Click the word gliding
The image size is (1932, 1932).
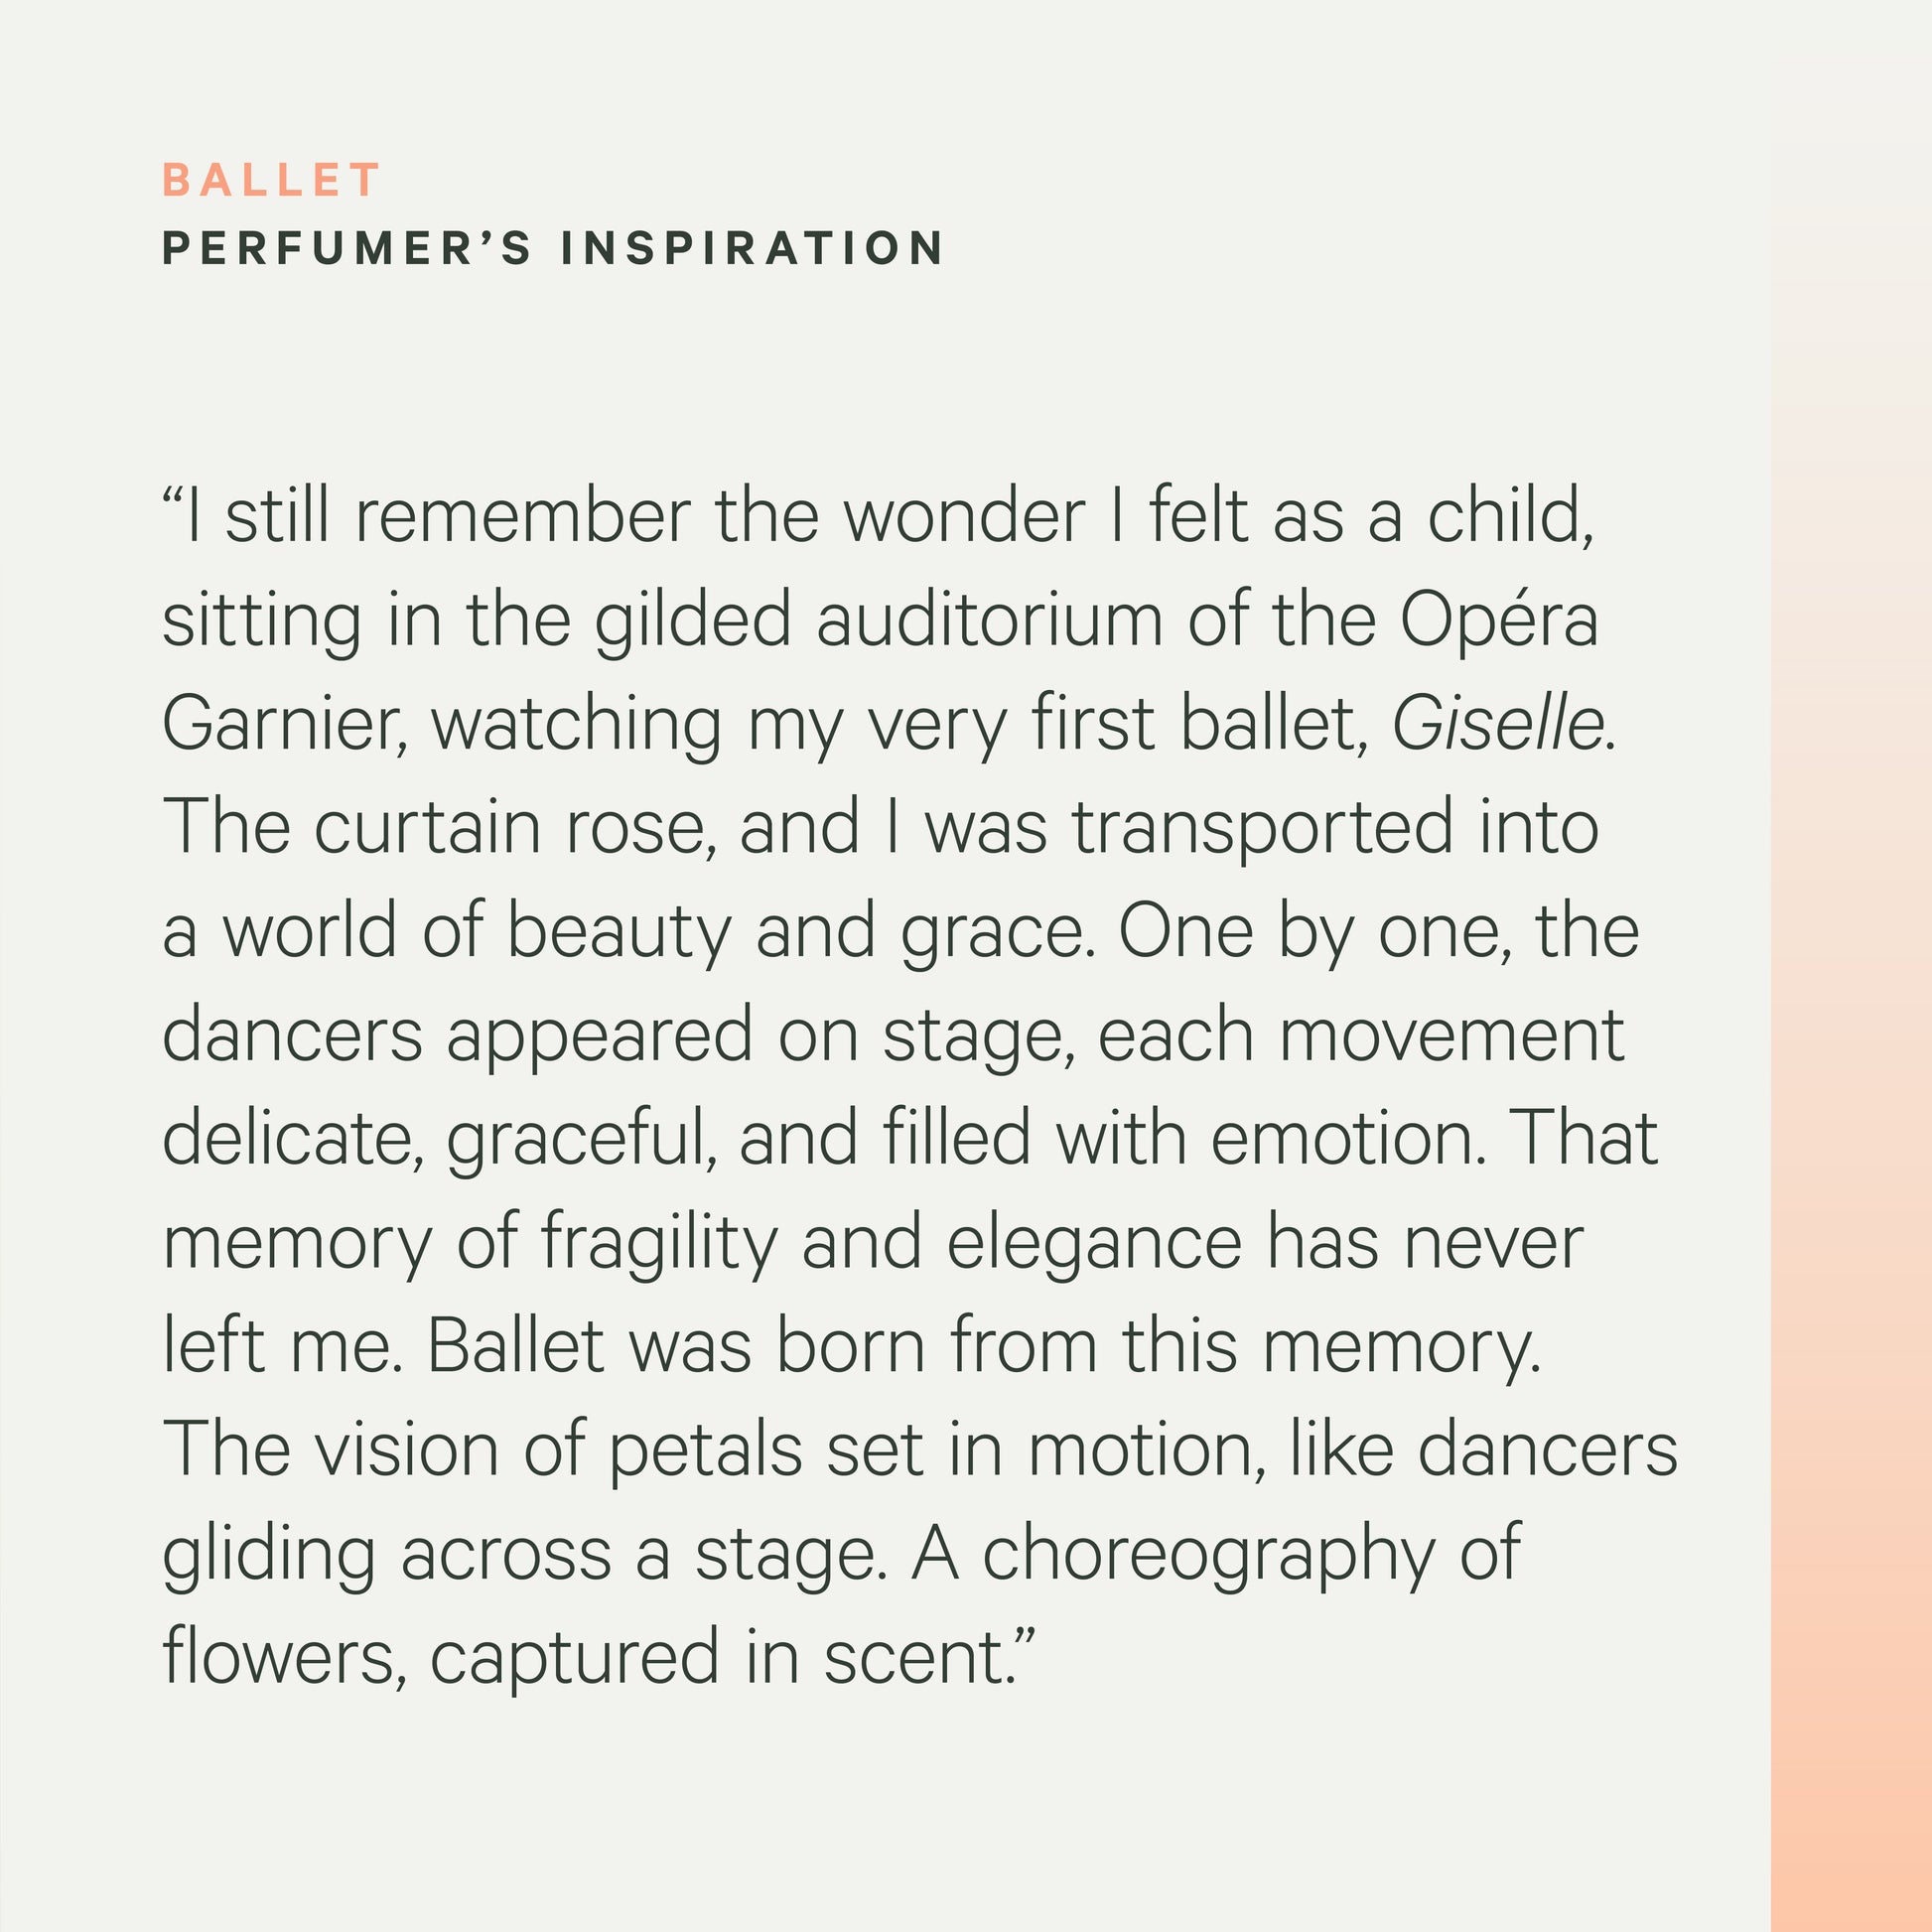(x=269, y=1556)
